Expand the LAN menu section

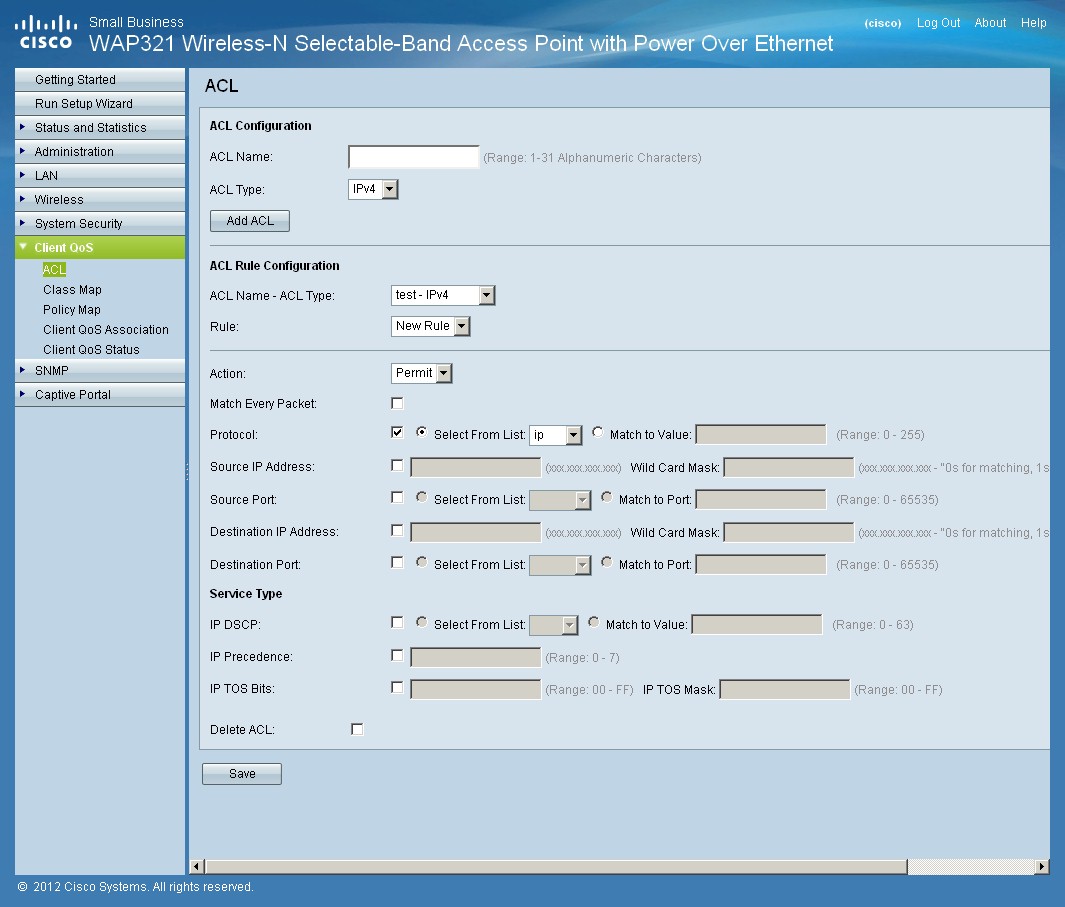pos(100,175)
